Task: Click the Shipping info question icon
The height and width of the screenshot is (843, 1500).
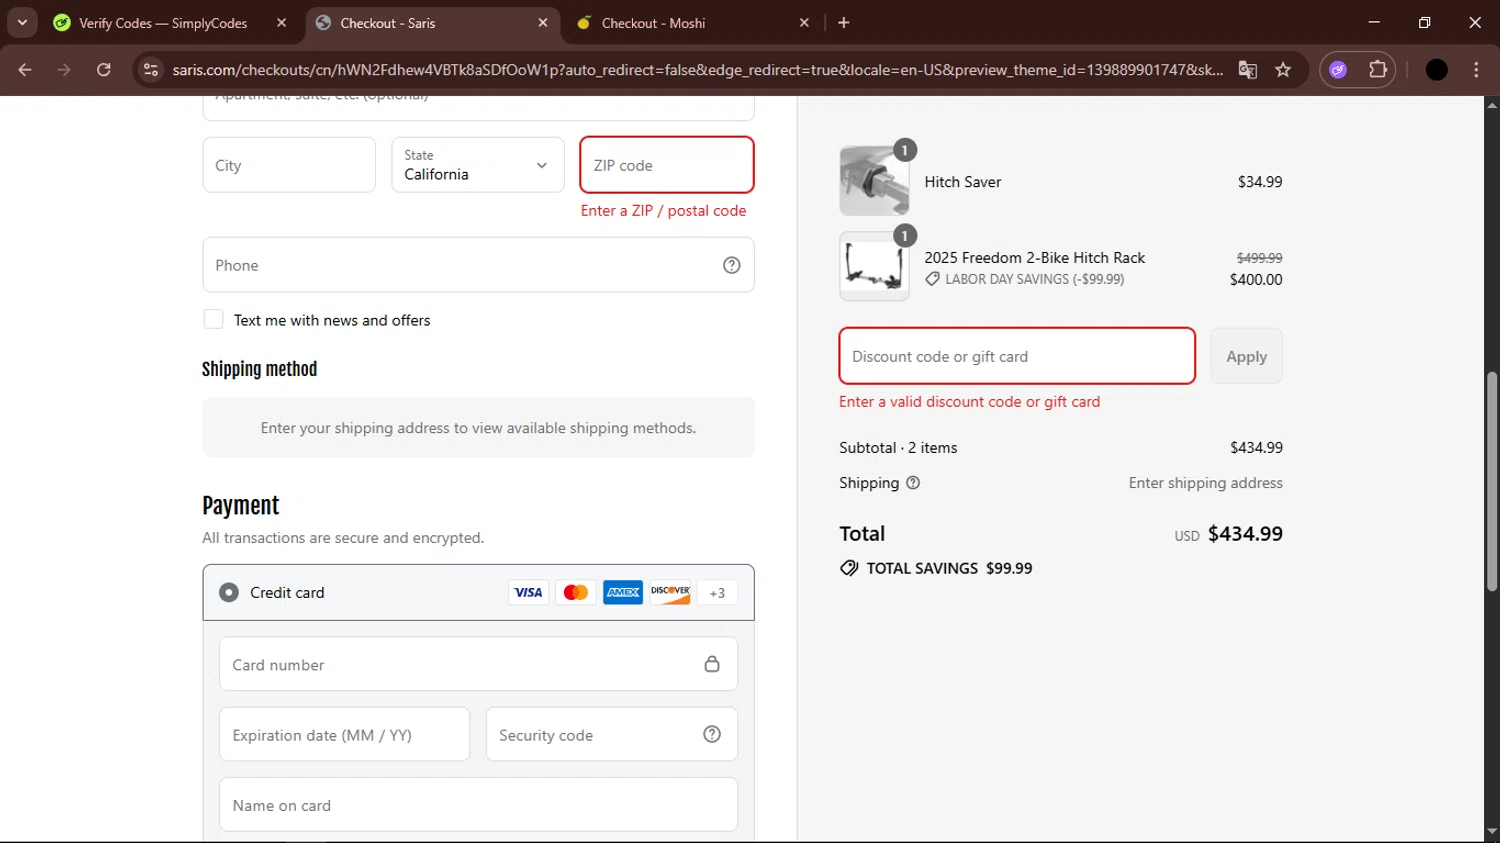Action: tap(913, 483)
